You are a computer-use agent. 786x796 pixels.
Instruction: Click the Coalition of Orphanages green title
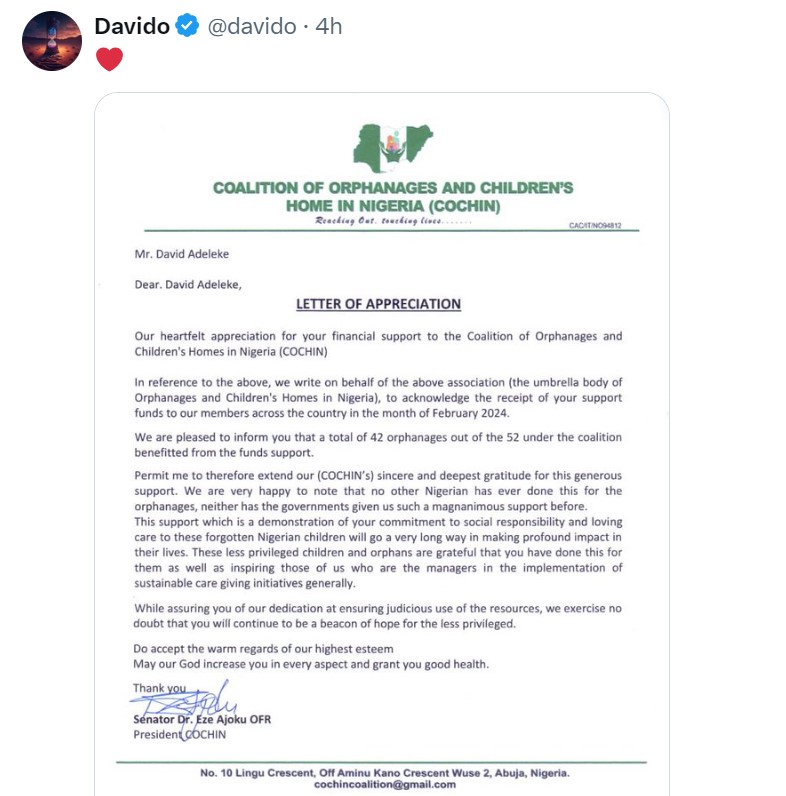coord(392,196)
